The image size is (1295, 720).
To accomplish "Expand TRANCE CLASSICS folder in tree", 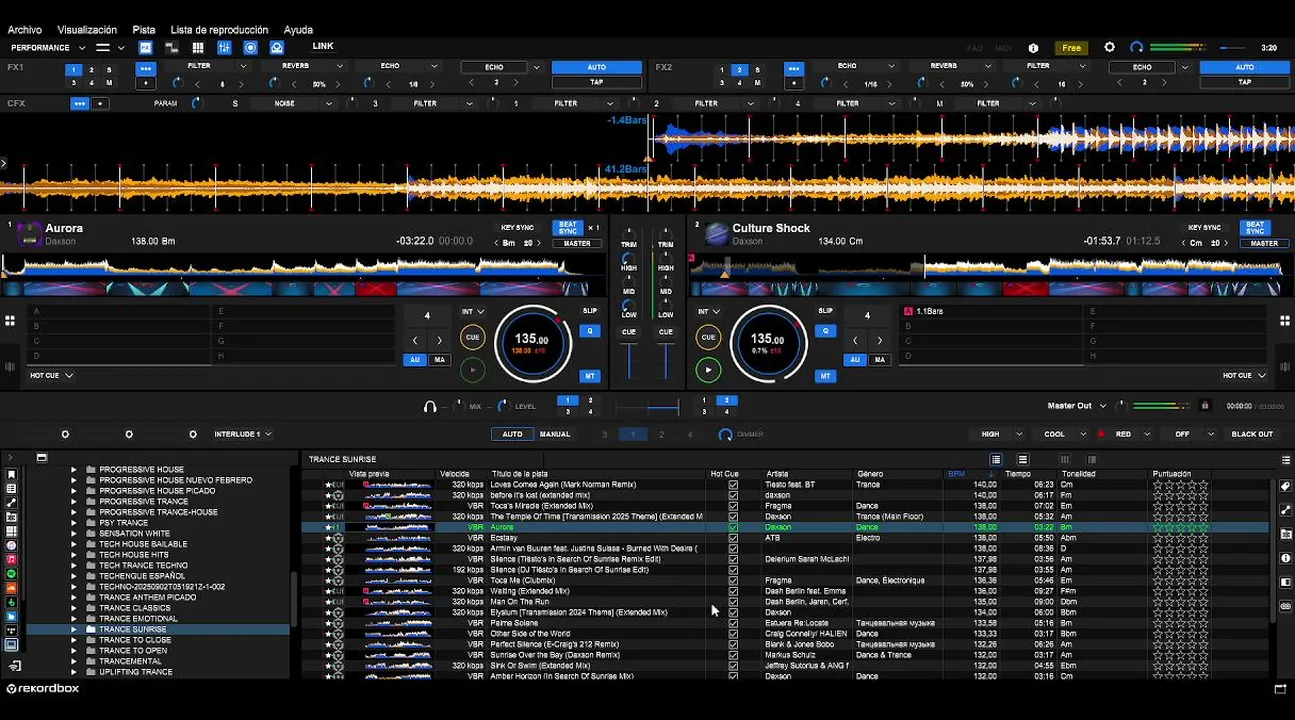I will (x=73, y=608).
